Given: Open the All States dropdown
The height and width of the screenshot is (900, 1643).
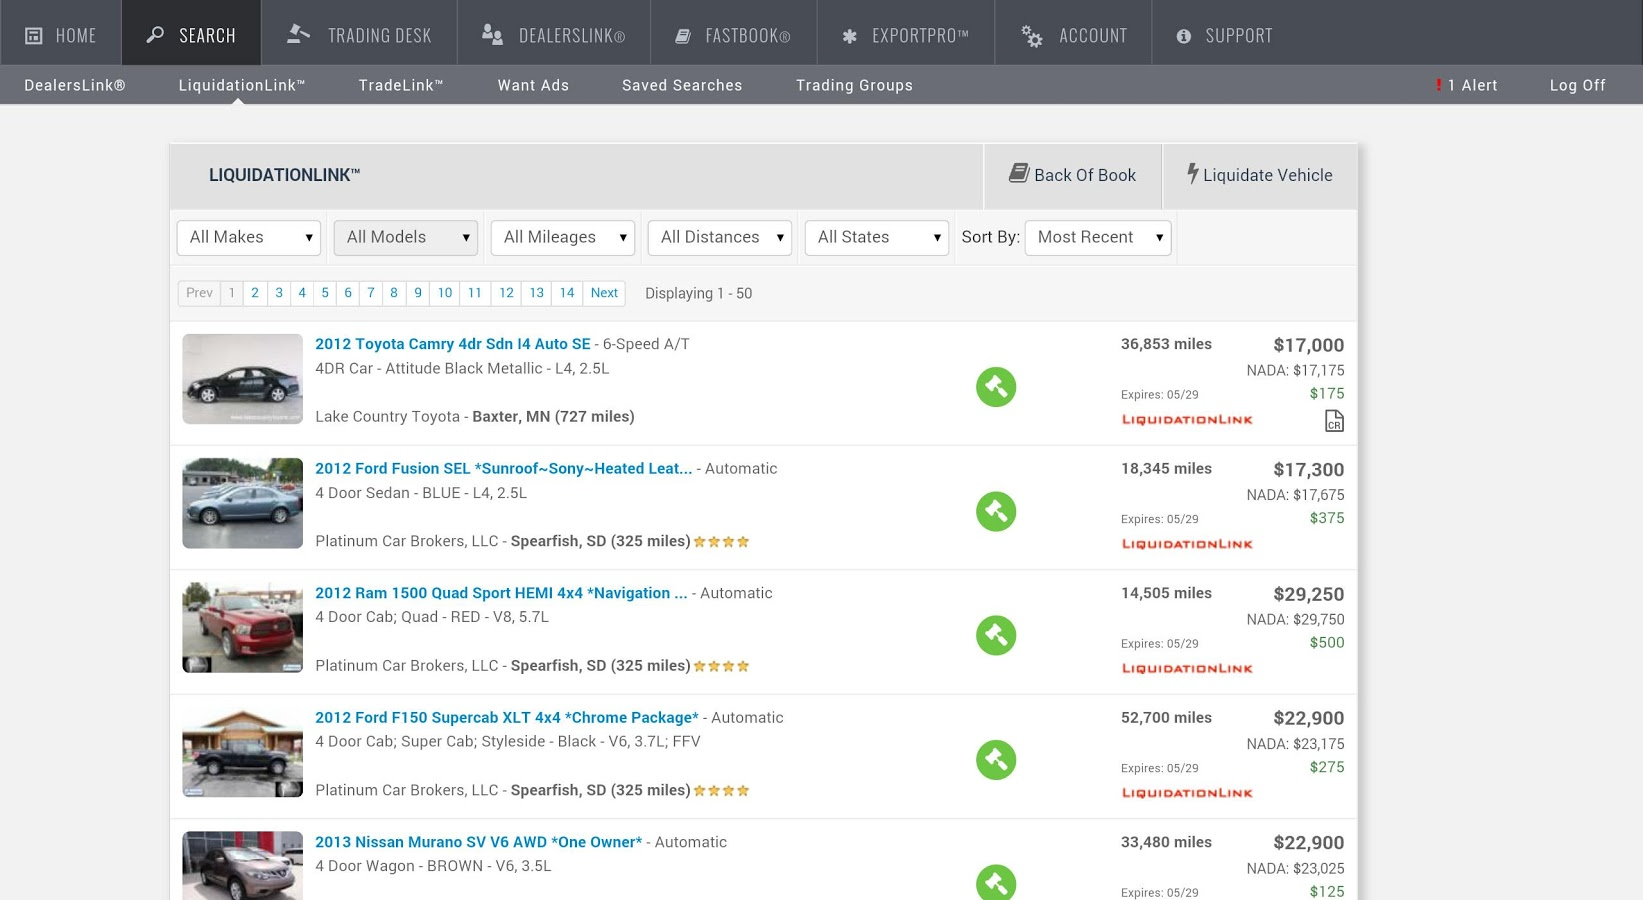Looking at the screenshot, I should (x=877, y=237).
